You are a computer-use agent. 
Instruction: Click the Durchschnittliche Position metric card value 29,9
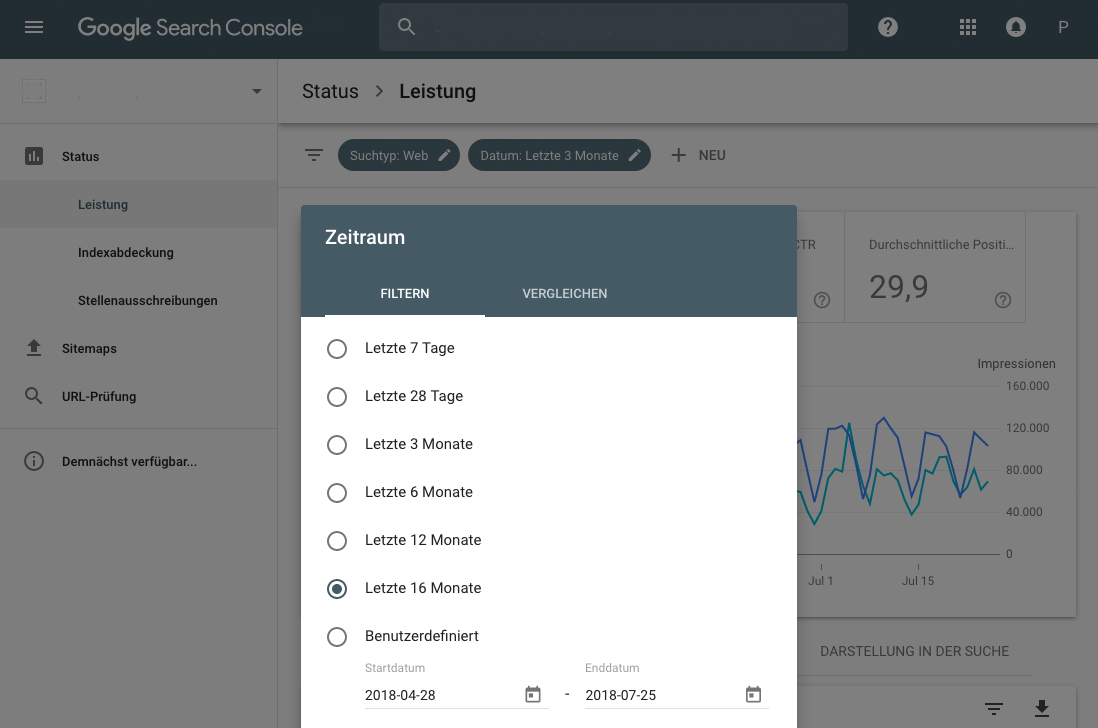coord(898,286)
